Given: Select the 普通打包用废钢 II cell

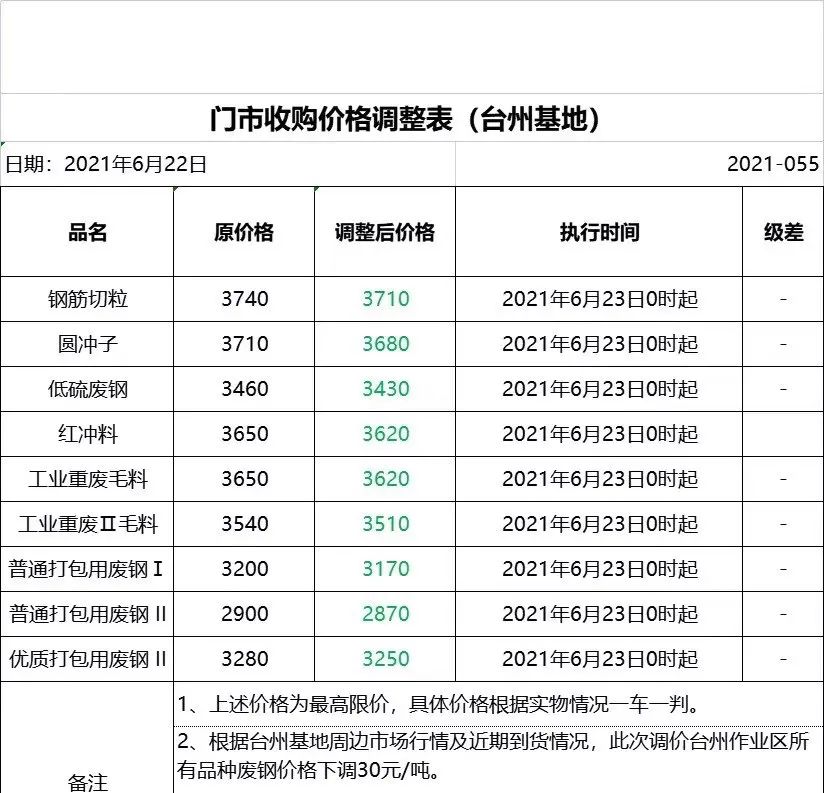Looking at the screenshot, I should coord(87,614).
